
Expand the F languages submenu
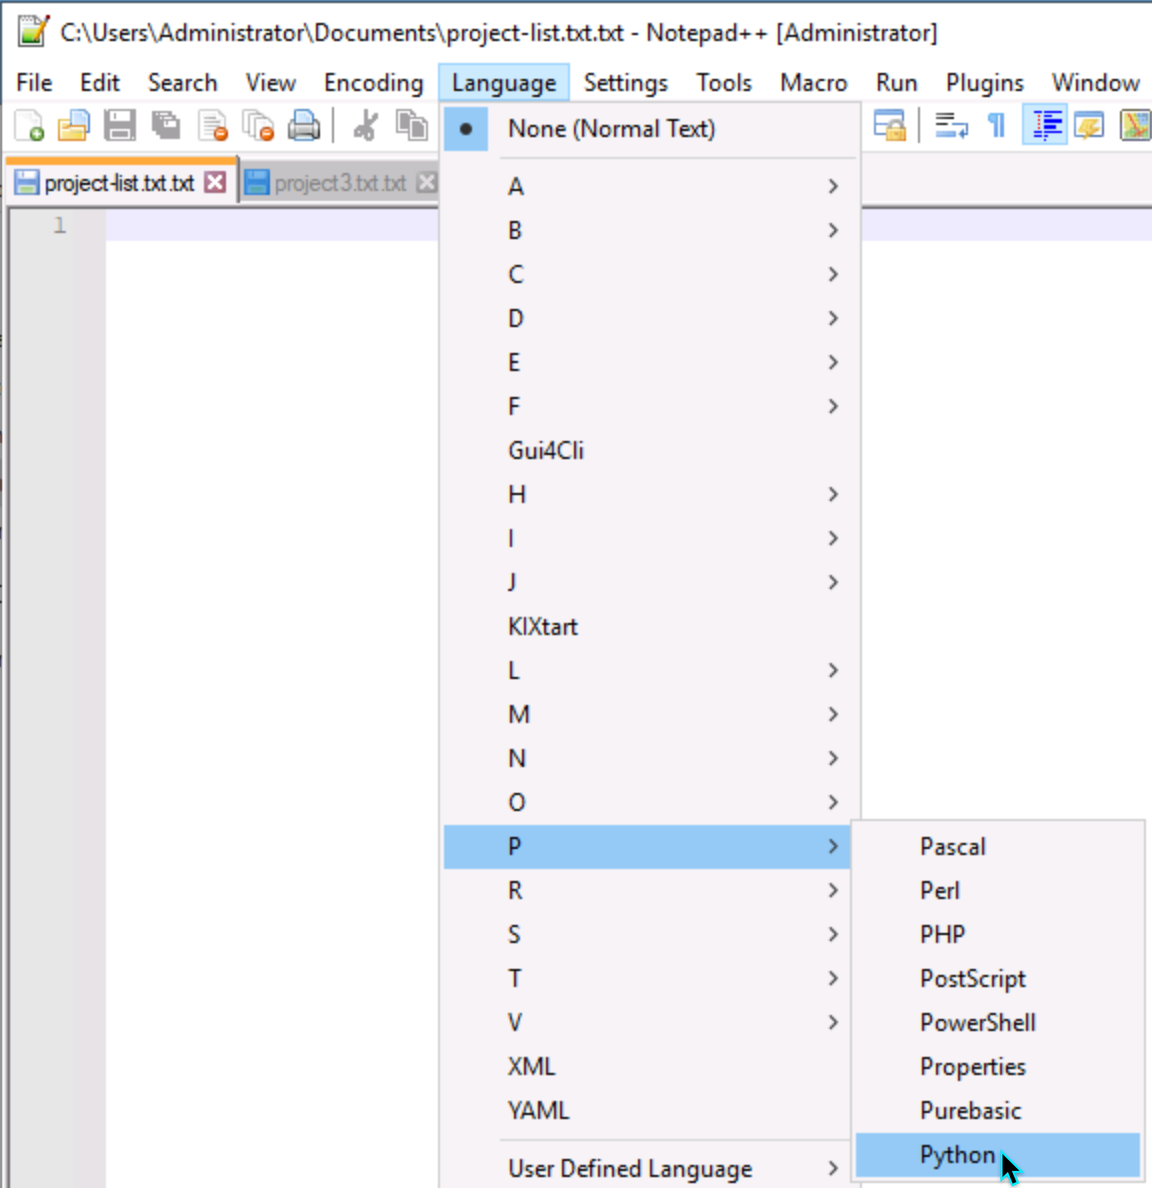(x=650, y=406)
